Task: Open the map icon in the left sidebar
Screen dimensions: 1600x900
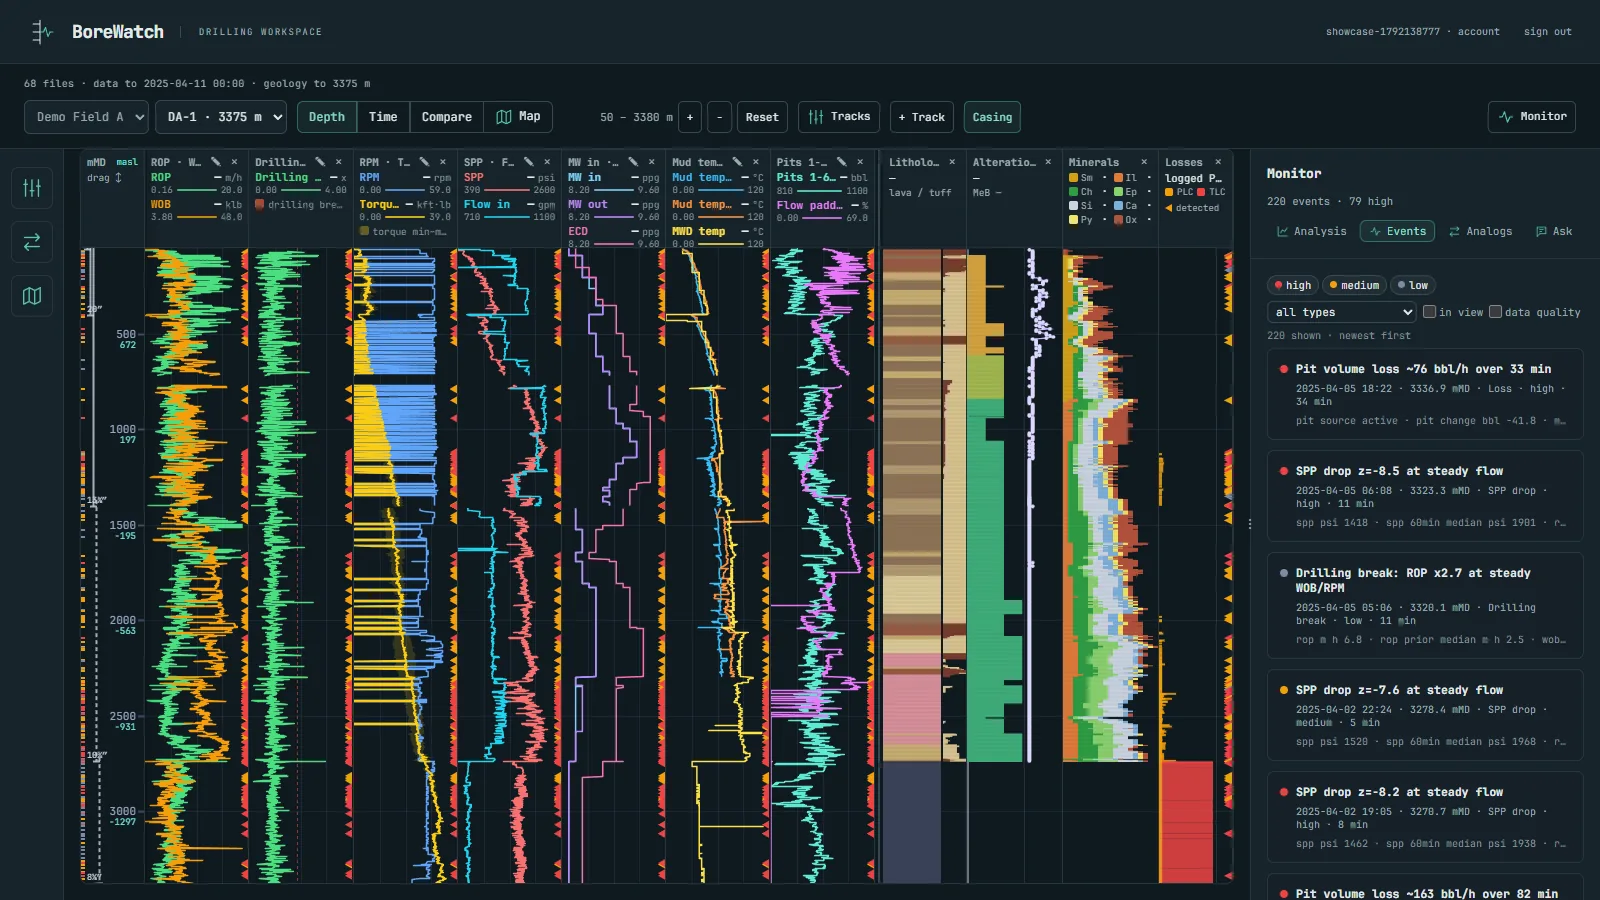Action: point(32,296)
